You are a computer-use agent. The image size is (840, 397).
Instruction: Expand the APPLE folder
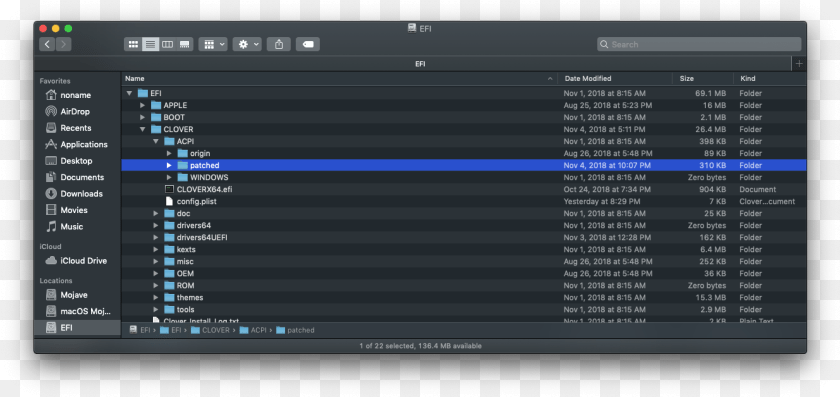142,106
